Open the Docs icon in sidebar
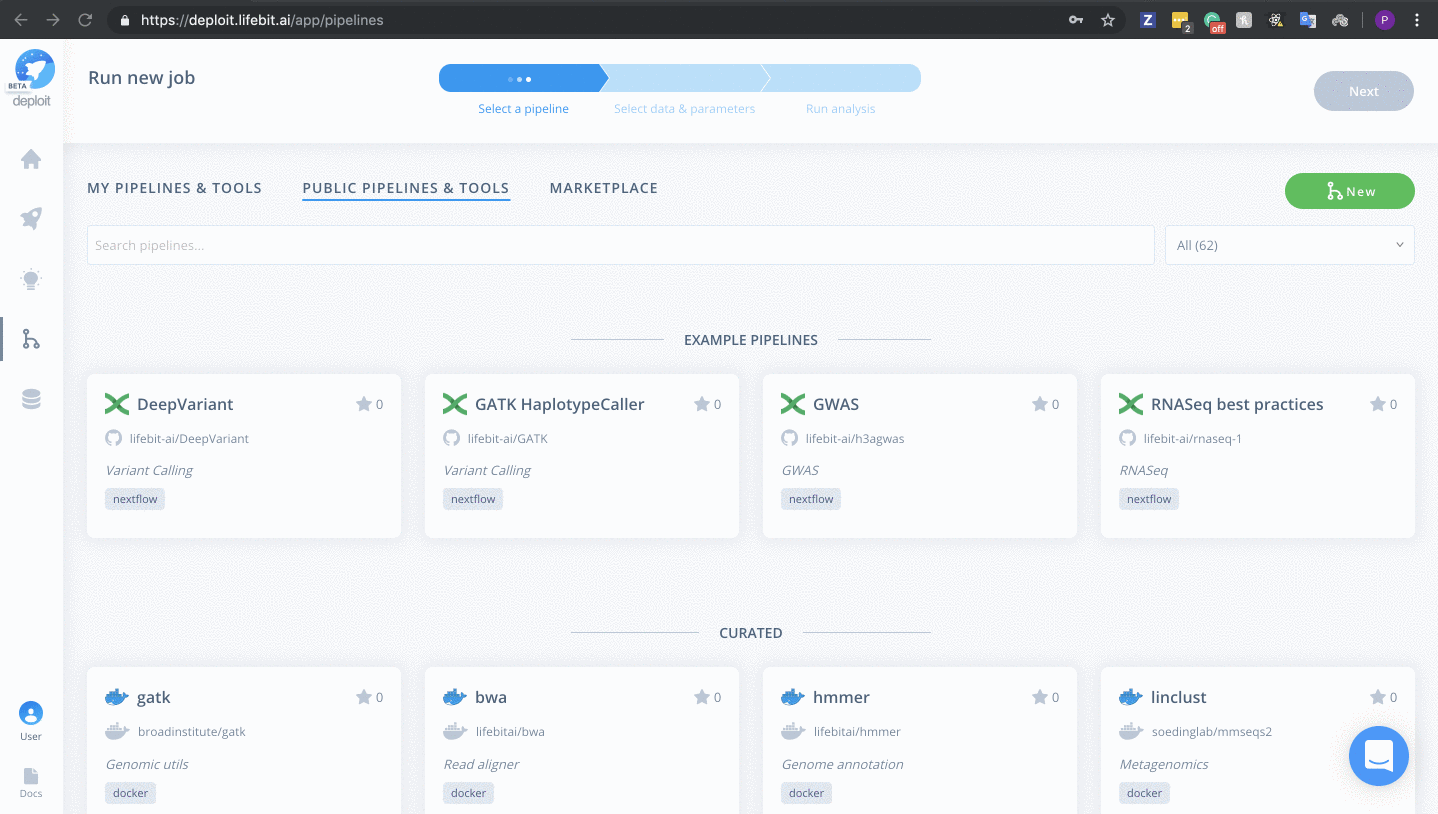Image resolution: width=1438 pixels, height=814 pixels. [31, 776]
